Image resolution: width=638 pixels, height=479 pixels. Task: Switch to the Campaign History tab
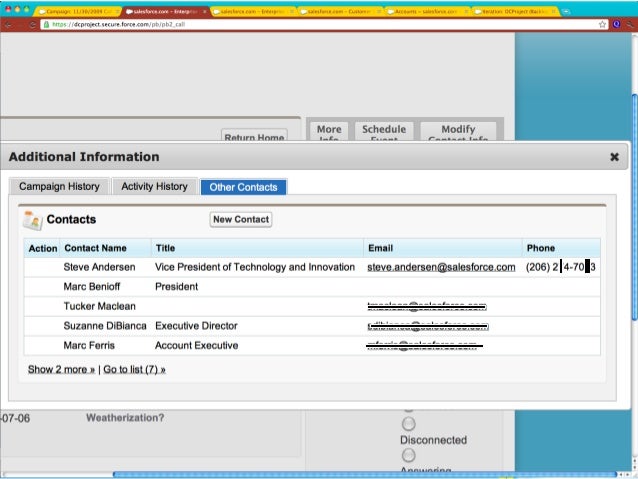coord(59,186)
